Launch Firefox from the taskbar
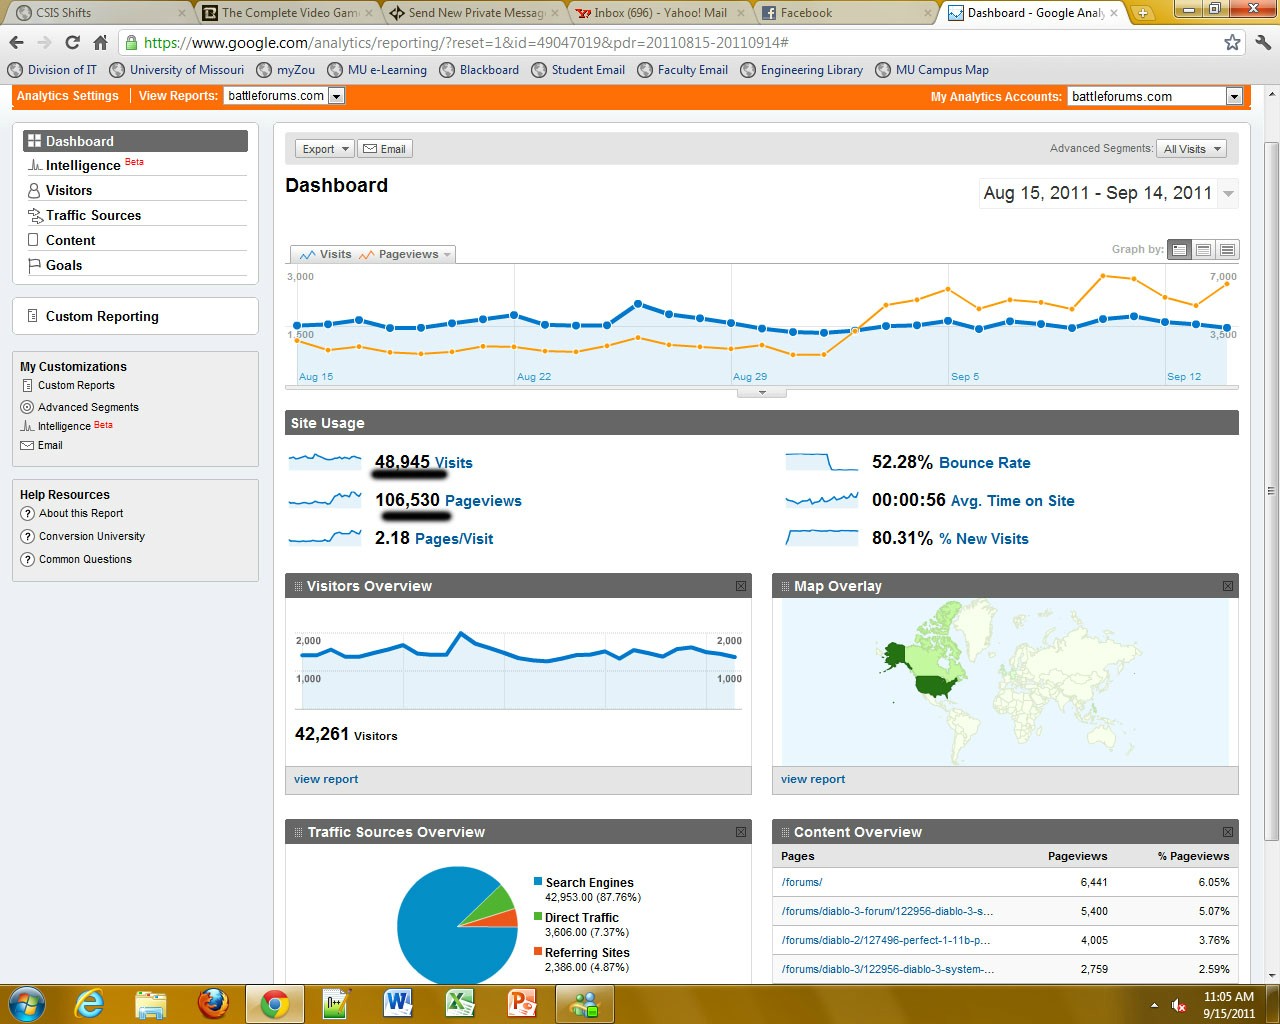 (213, 1004)
